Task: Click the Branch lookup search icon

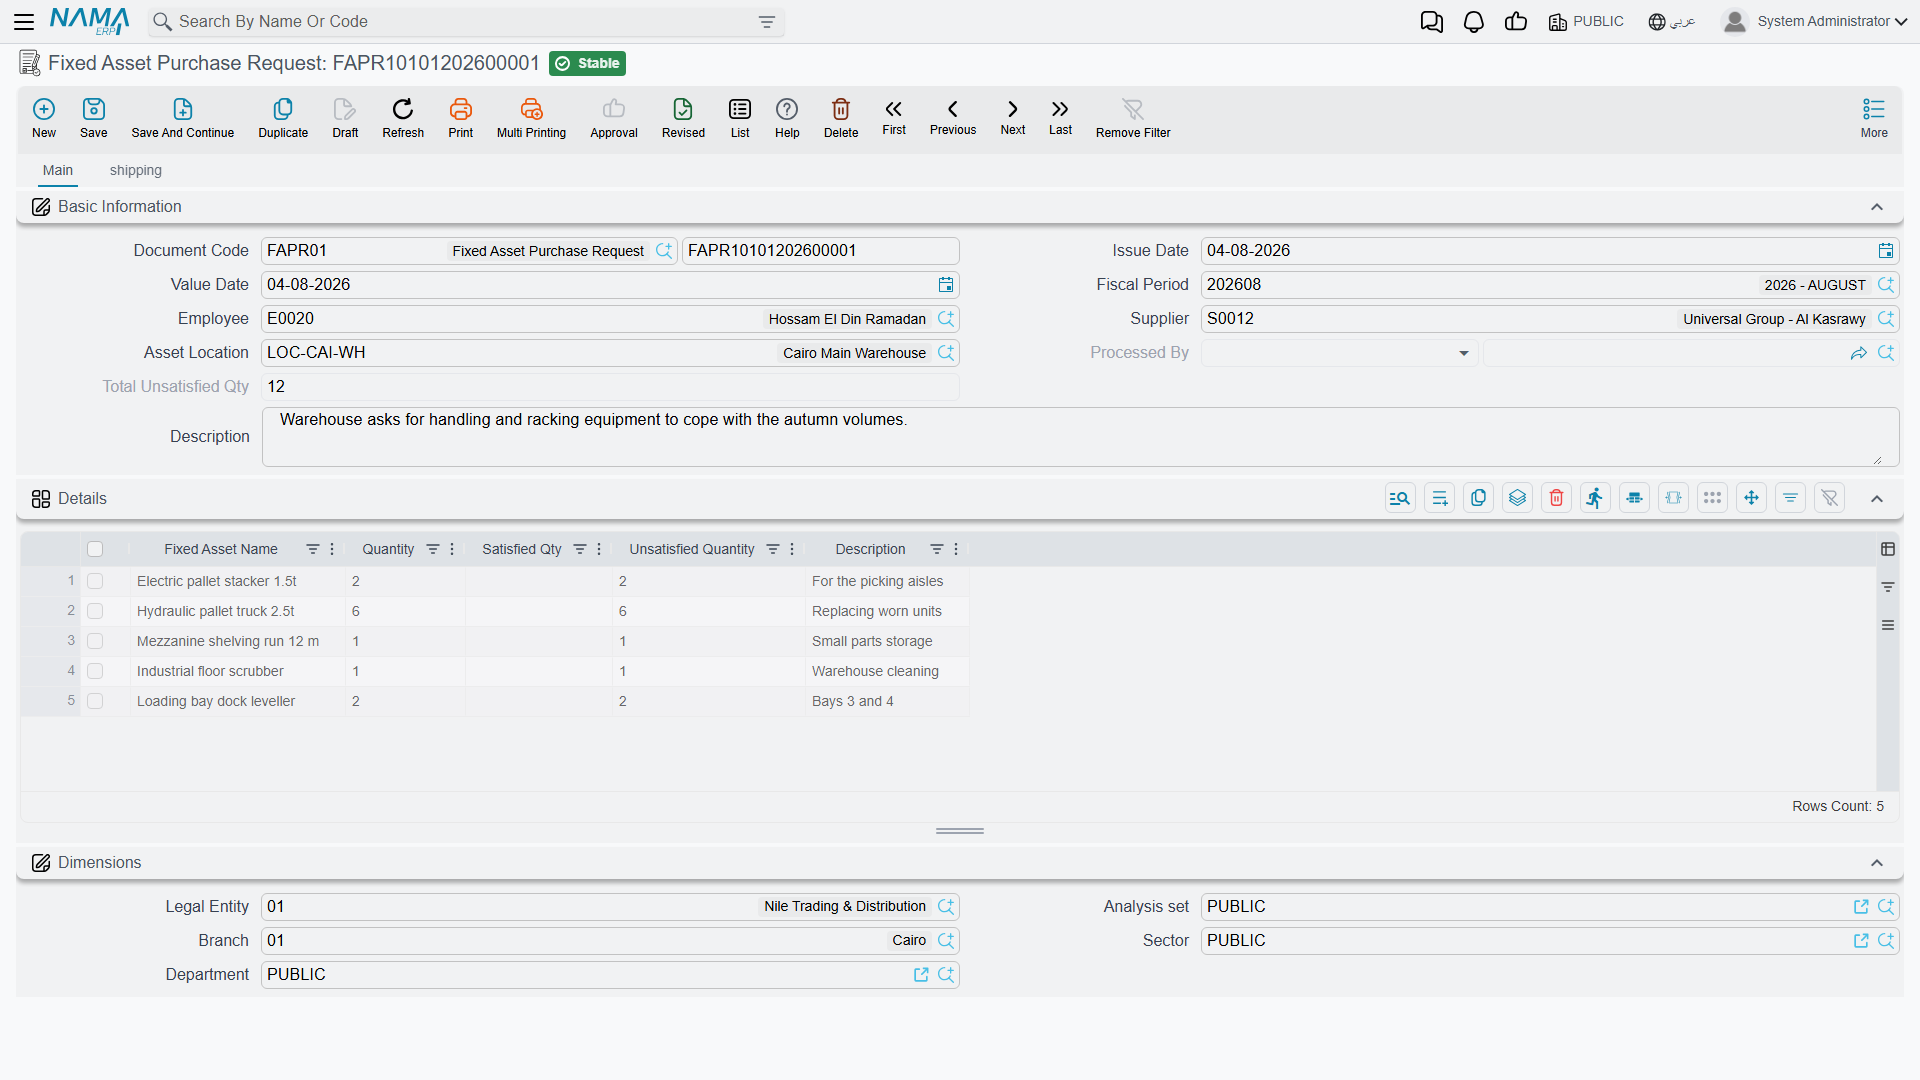Action: coord(945,941)
